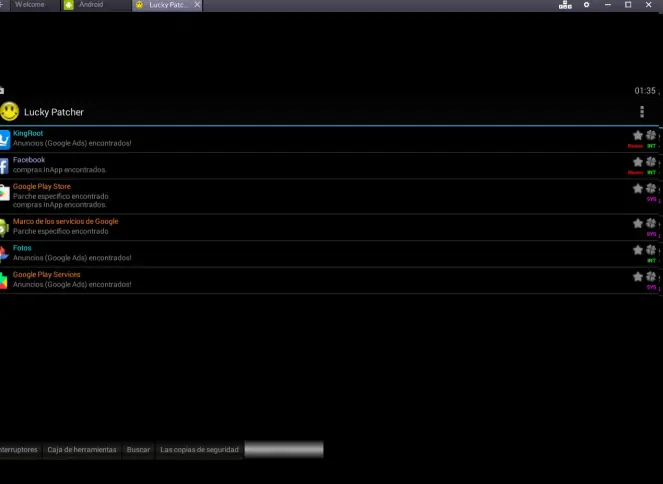Open the three-dot overflow menu
663x484 pixels.
coord(642,112)
